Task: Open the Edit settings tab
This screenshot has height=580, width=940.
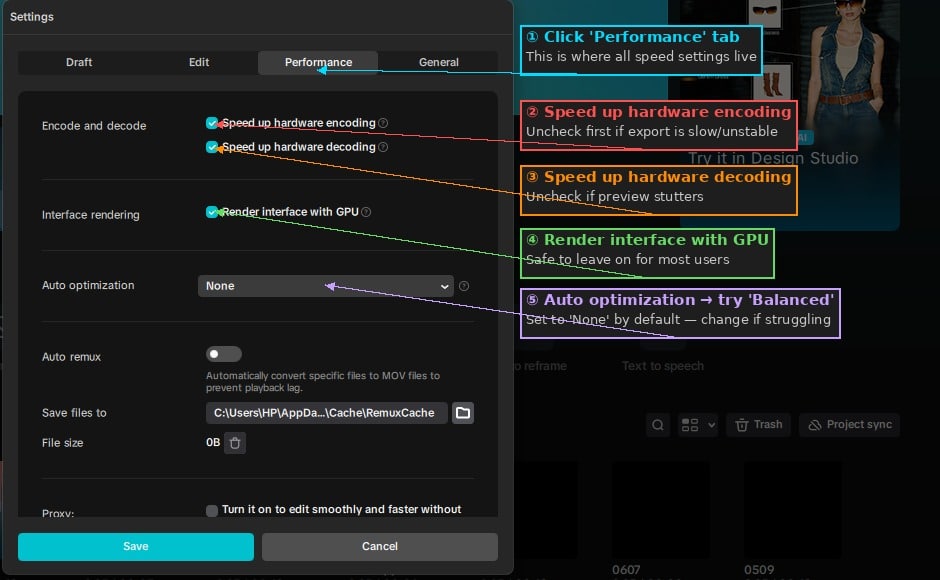Action: (x=198, y=62)
